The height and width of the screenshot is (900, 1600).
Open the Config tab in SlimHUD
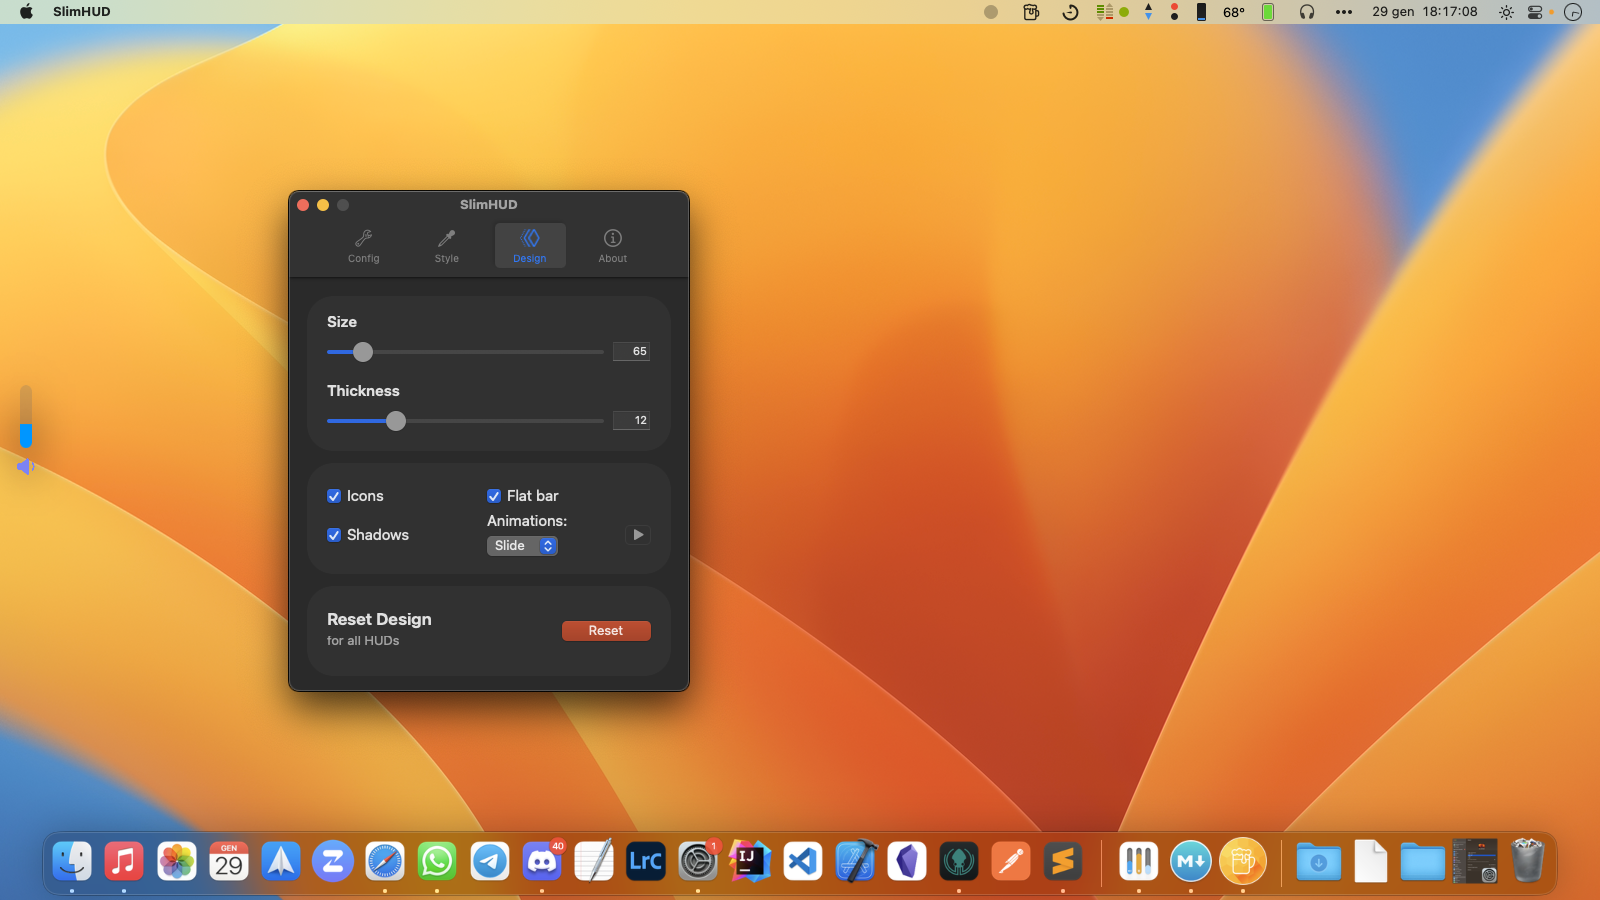[363, 245]
